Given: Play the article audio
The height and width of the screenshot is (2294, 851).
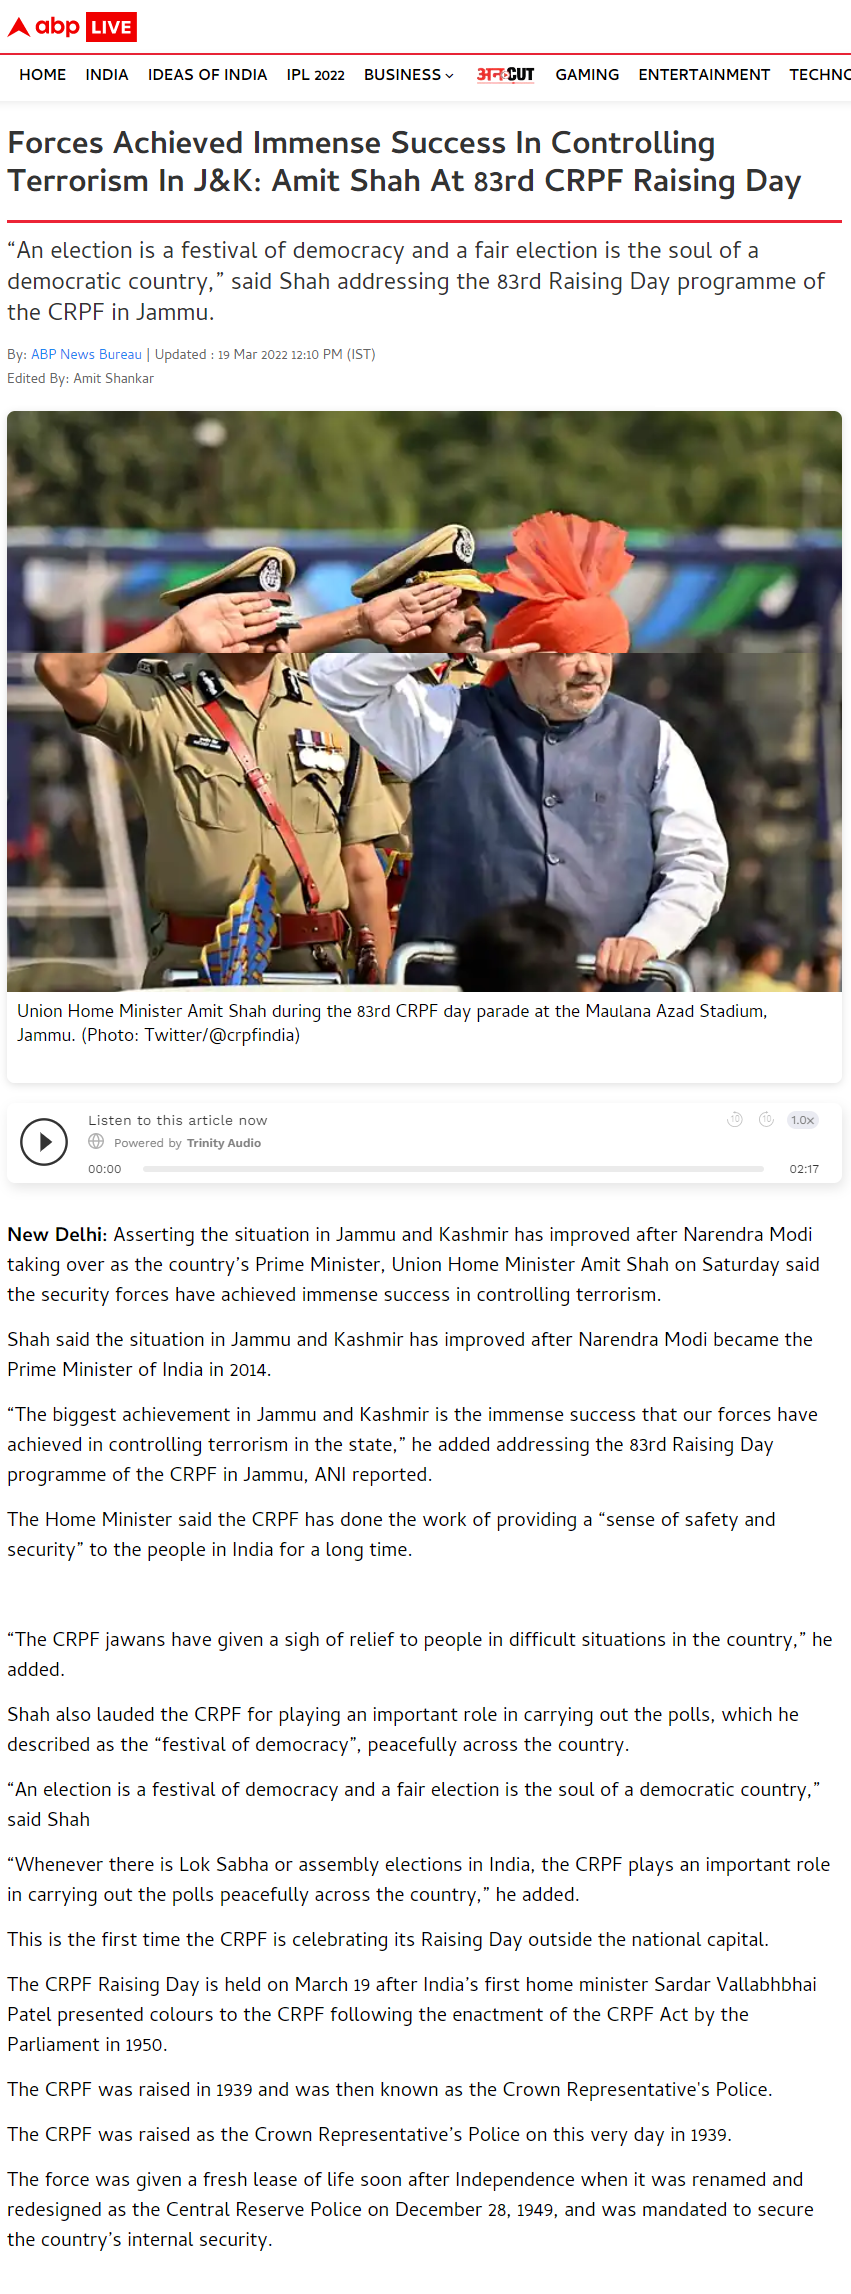Looking at the screenshot, I should coord(44,1142).
